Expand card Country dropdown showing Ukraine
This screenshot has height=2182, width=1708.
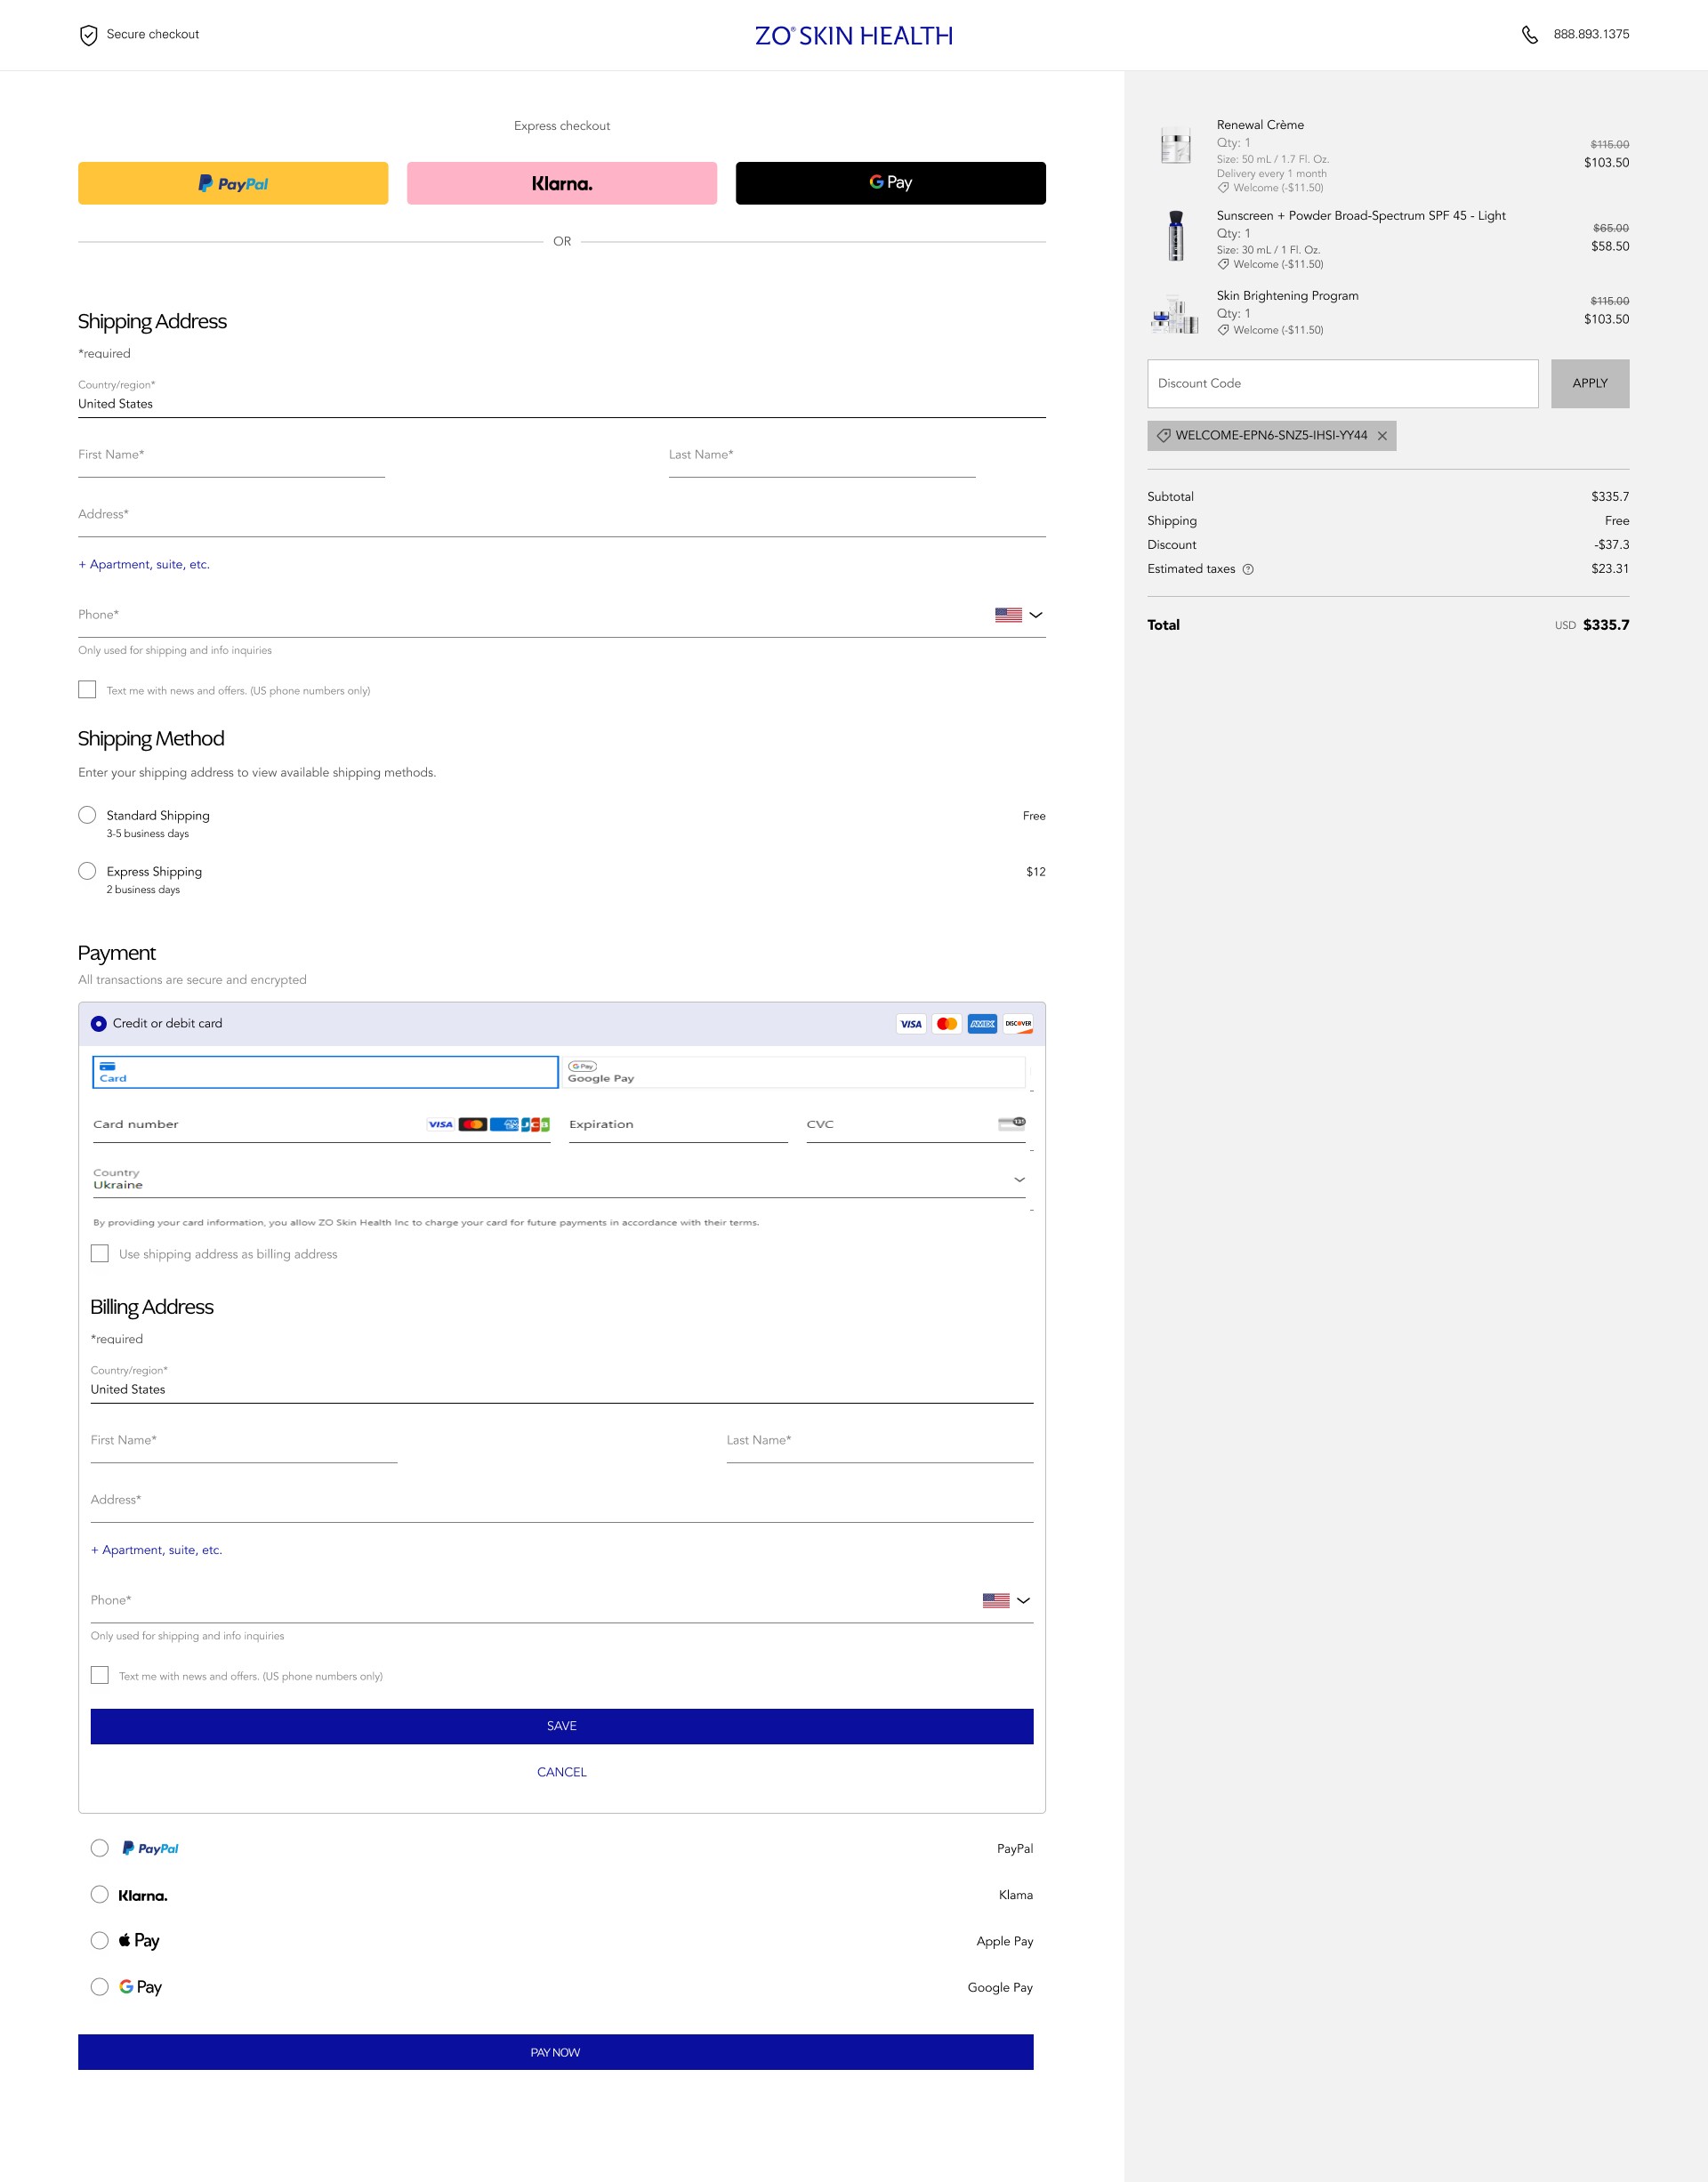pyautogui.click(x=560, y=1180)
